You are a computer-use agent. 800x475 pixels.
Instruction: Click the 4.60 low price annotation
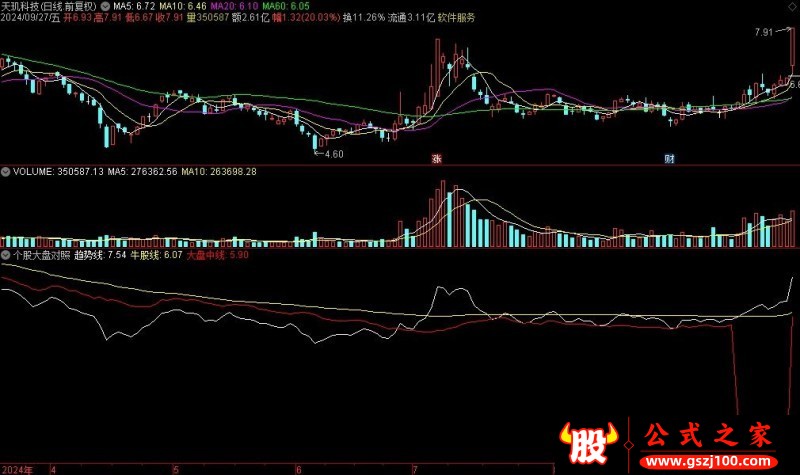[334, 154]
